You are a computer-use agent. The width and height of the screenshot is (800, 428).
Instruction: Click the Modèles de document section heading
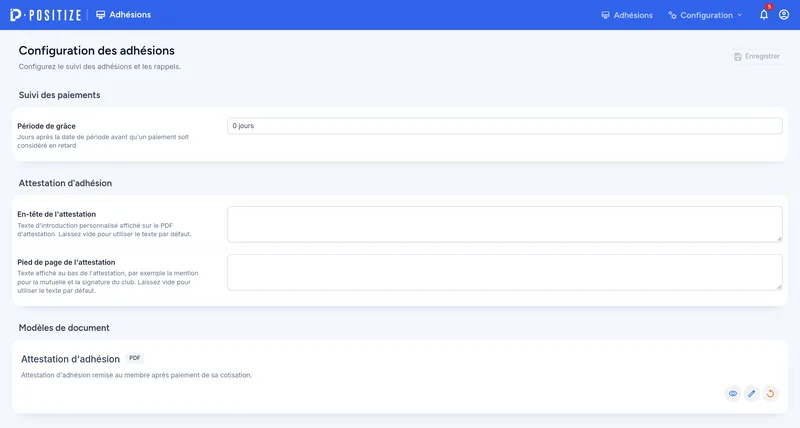click(x=64, y=328)
